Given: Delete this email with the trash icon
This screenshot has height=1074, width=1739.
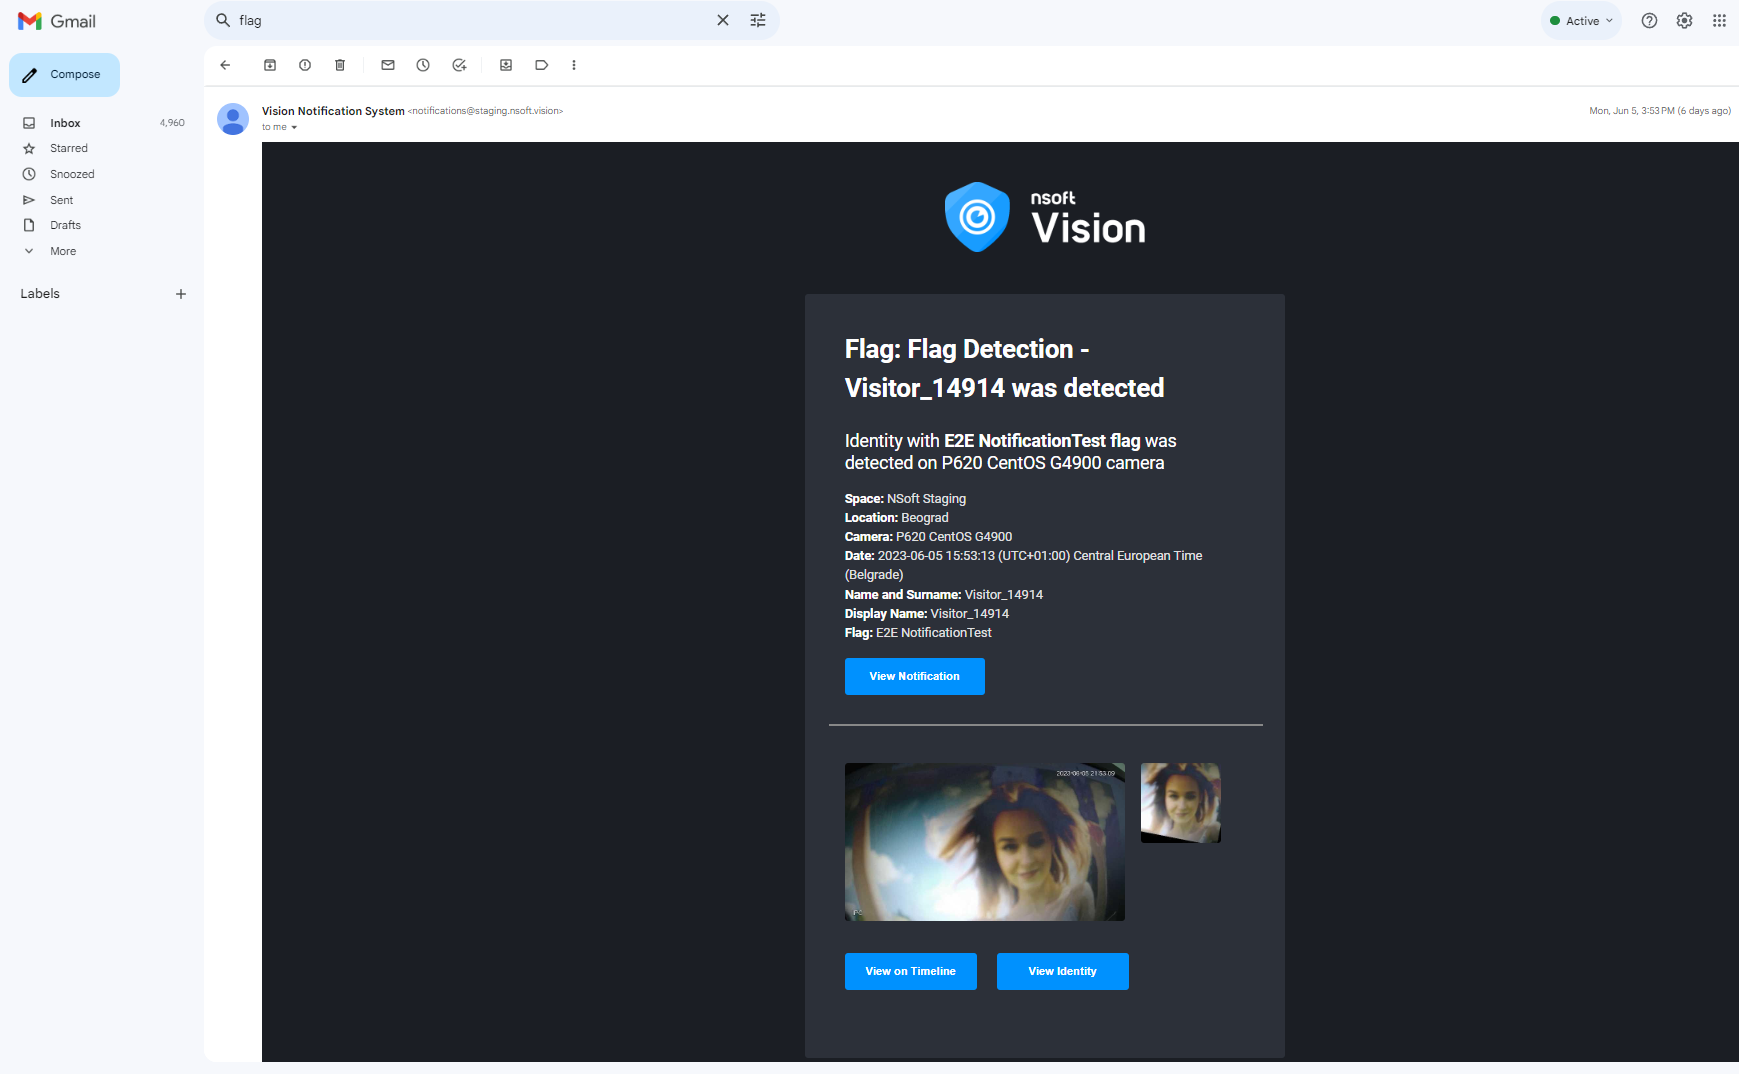Looking at the screenshot, I should pyautogui.click(x=340, y=65).
